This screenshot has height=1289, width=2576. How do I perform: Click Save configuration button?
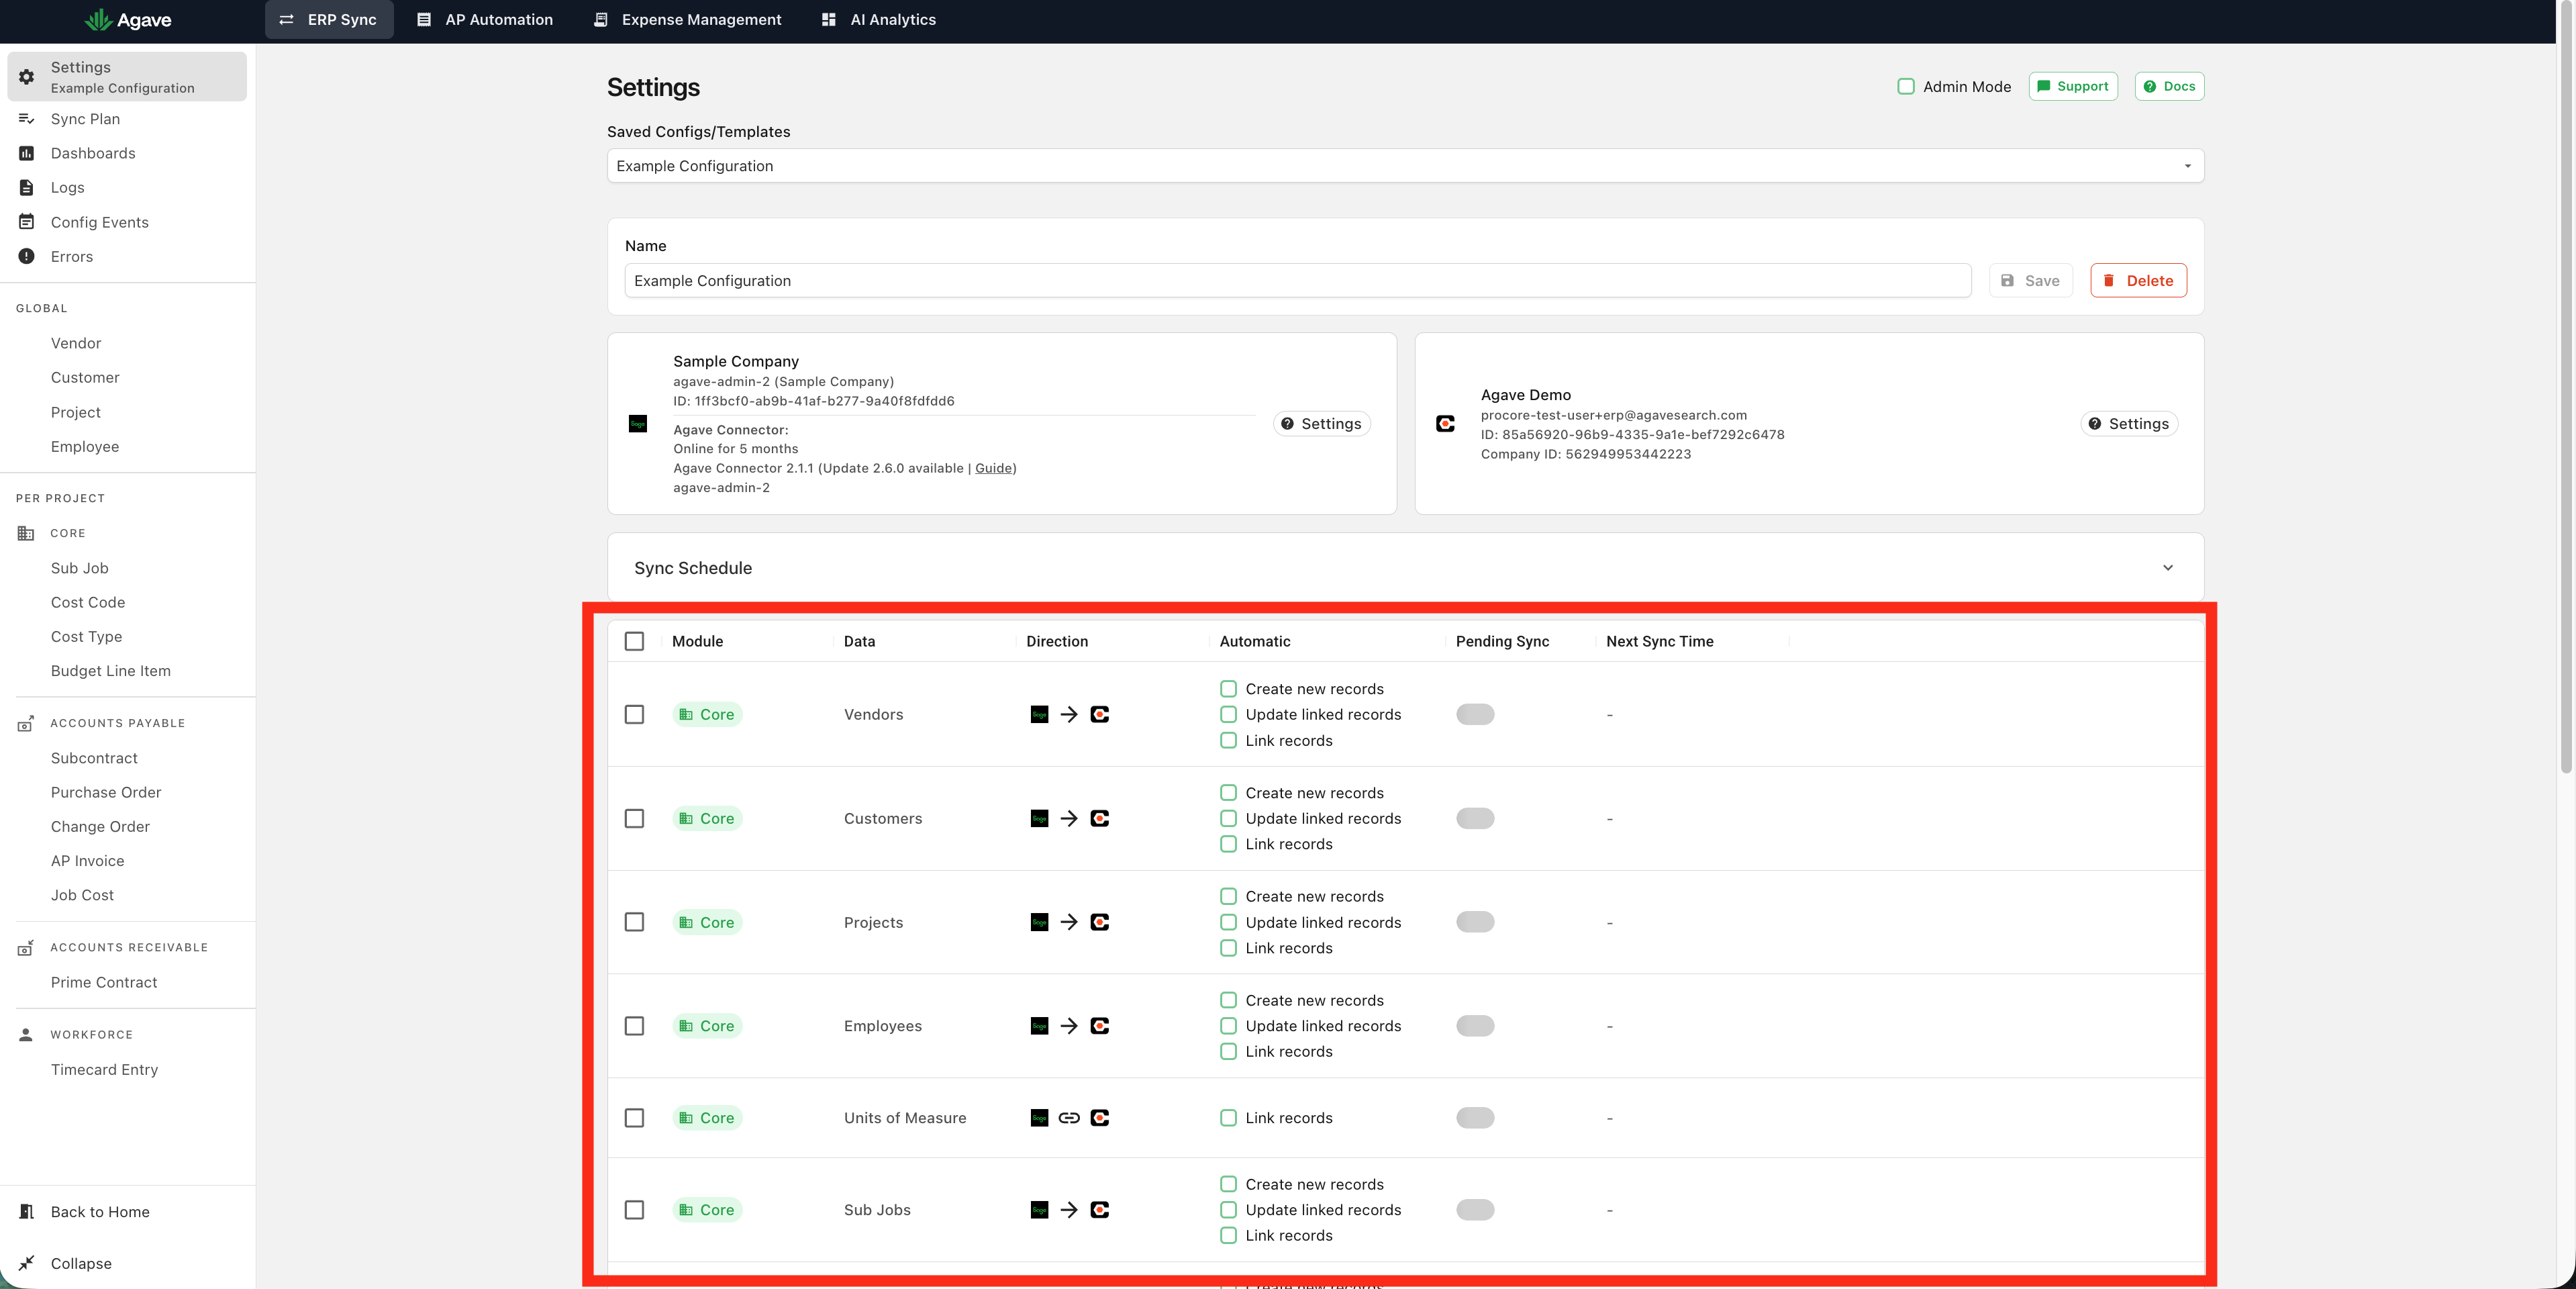(x=2030, y=281)
